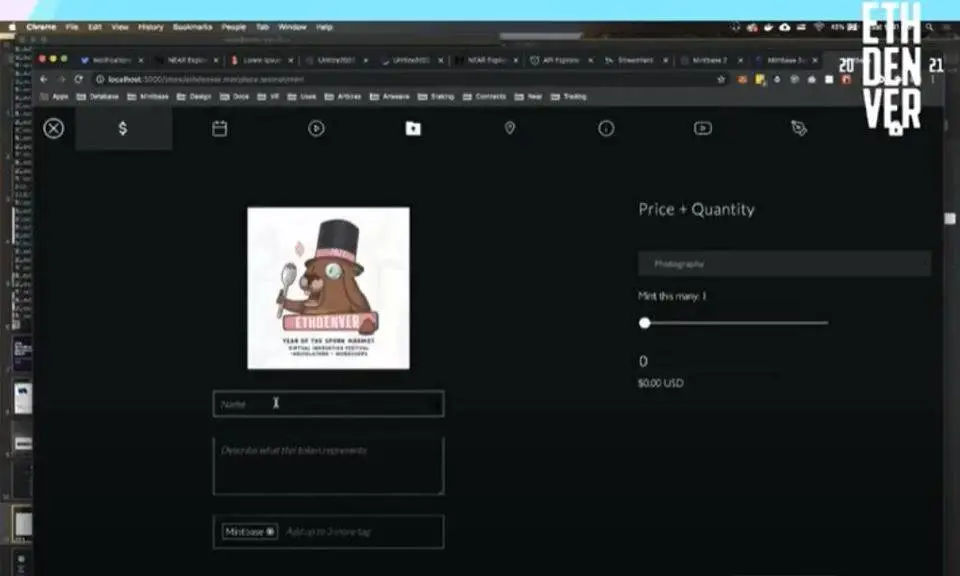Open the pen nib icon section
The image size is (960, 576).
(x=799, y=128)
